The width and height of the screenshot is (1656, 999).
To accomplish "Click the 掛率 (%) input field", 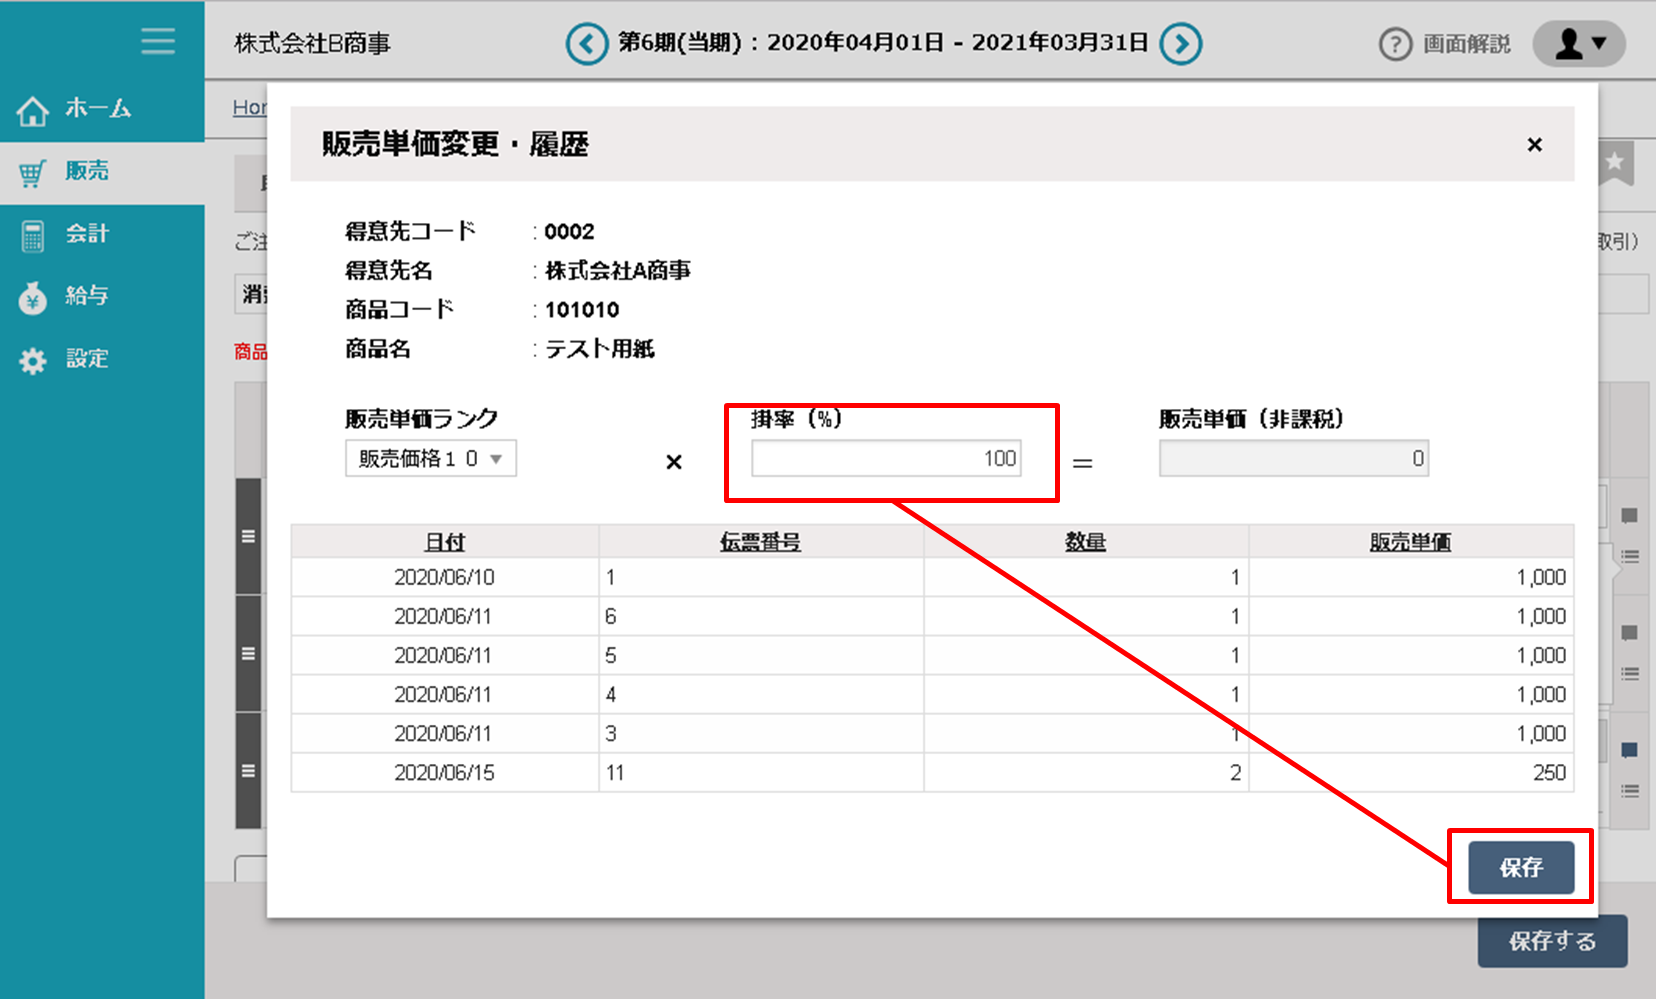I will pos(886,459).
